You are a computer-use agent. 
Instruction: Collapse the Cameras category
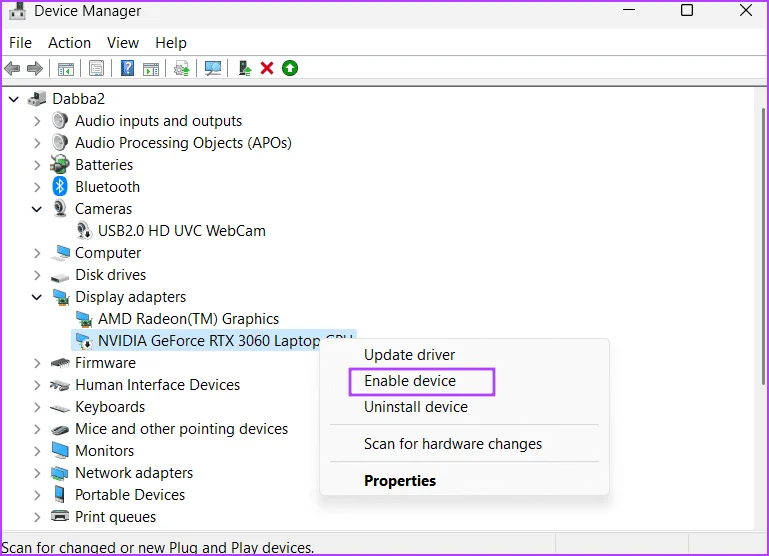pyautogui.click(x=37, y=209)
